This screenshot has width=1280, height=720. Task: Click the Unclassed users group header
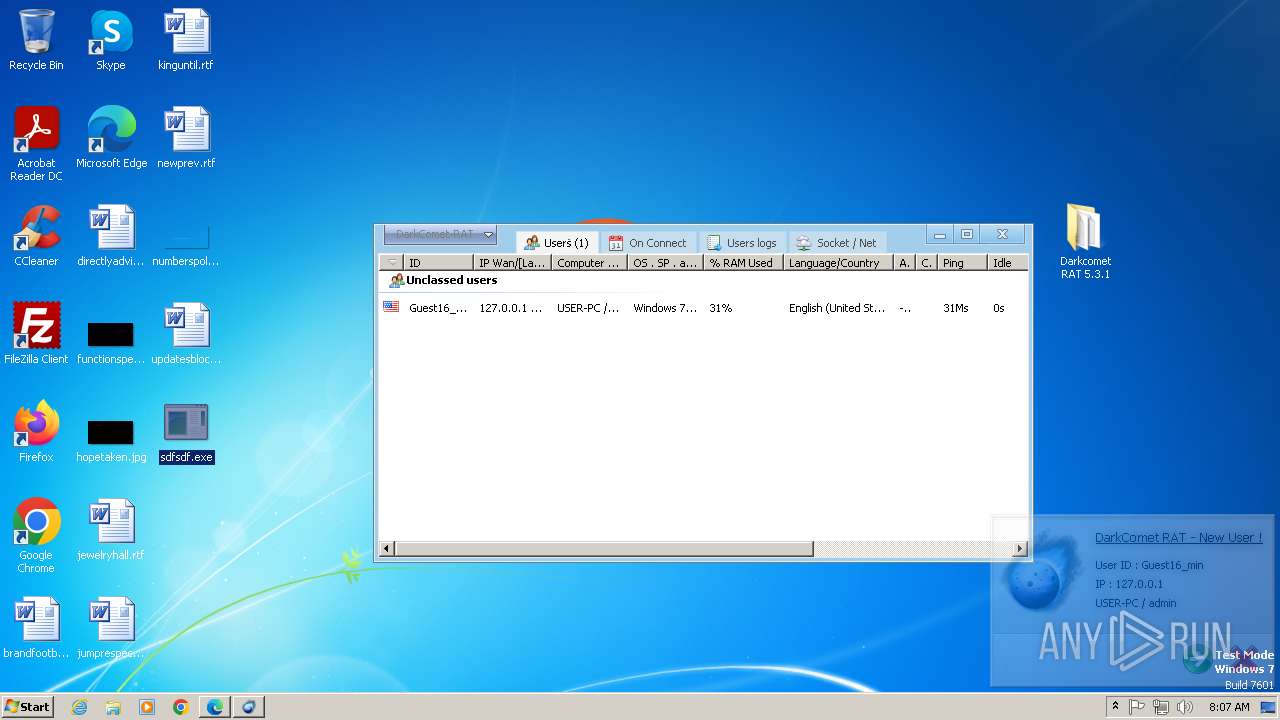451,280
